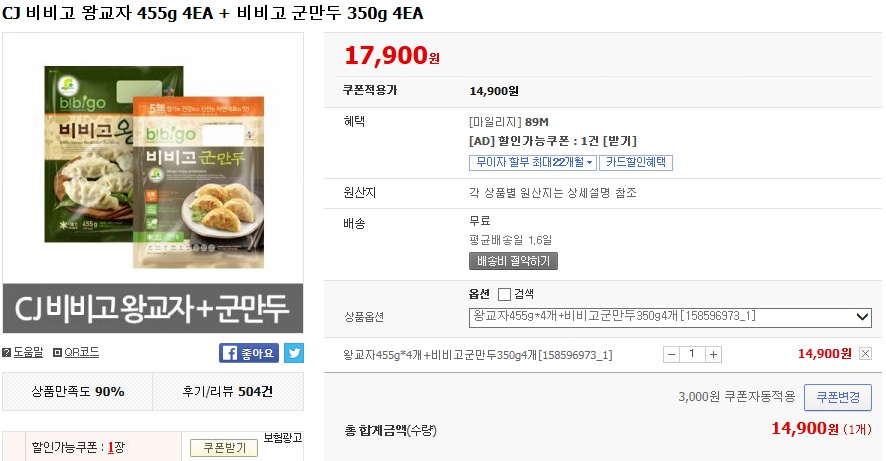Click the 쿠폰변경 button
This screenshot has height=461, width=886.
click(837, 397)
